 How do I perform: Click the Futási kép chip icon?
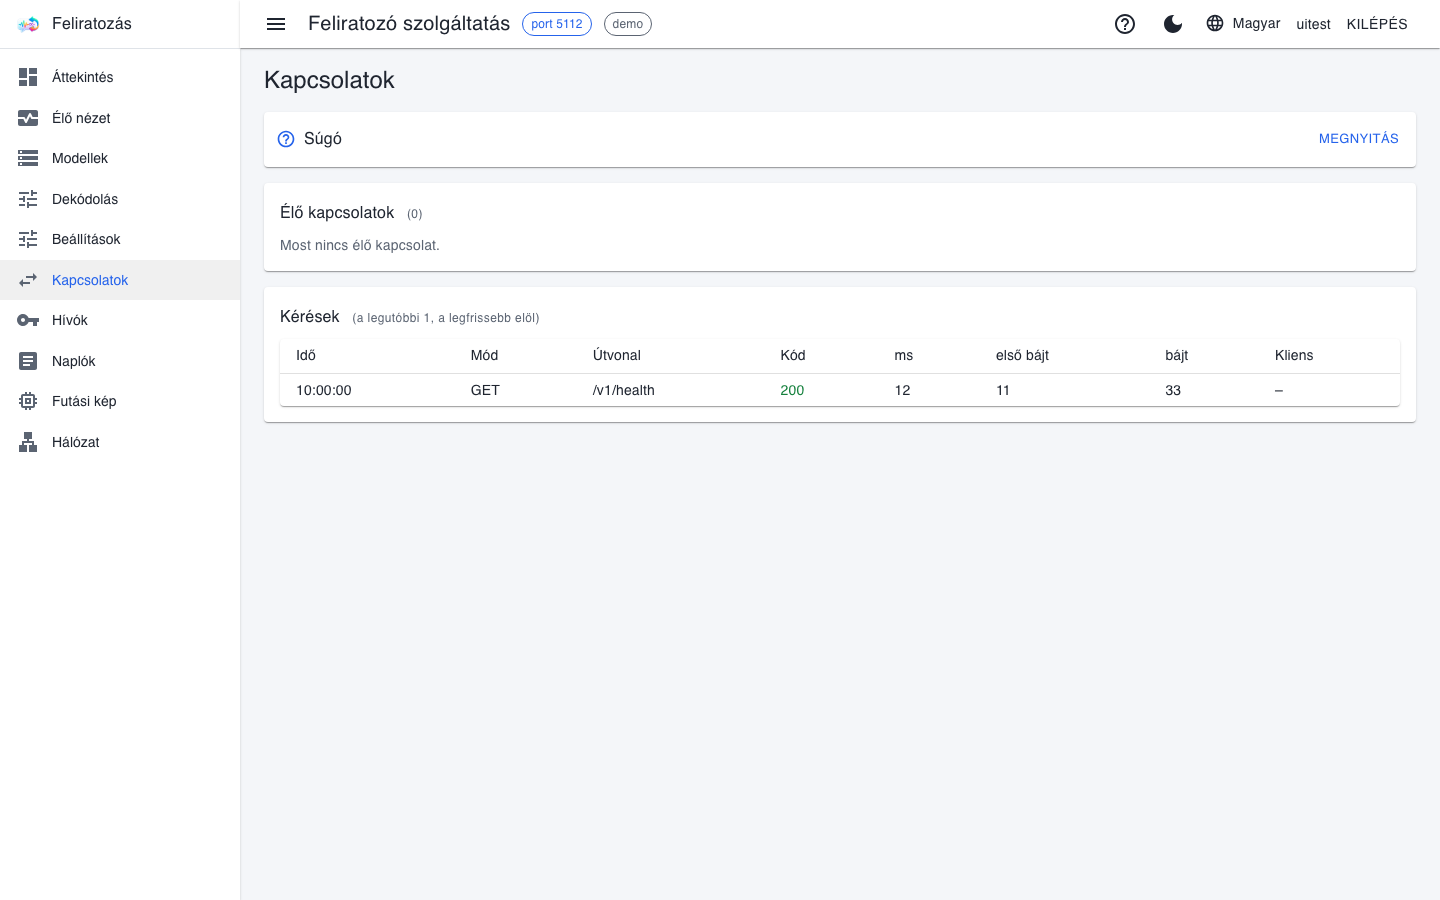click(28, 401)
